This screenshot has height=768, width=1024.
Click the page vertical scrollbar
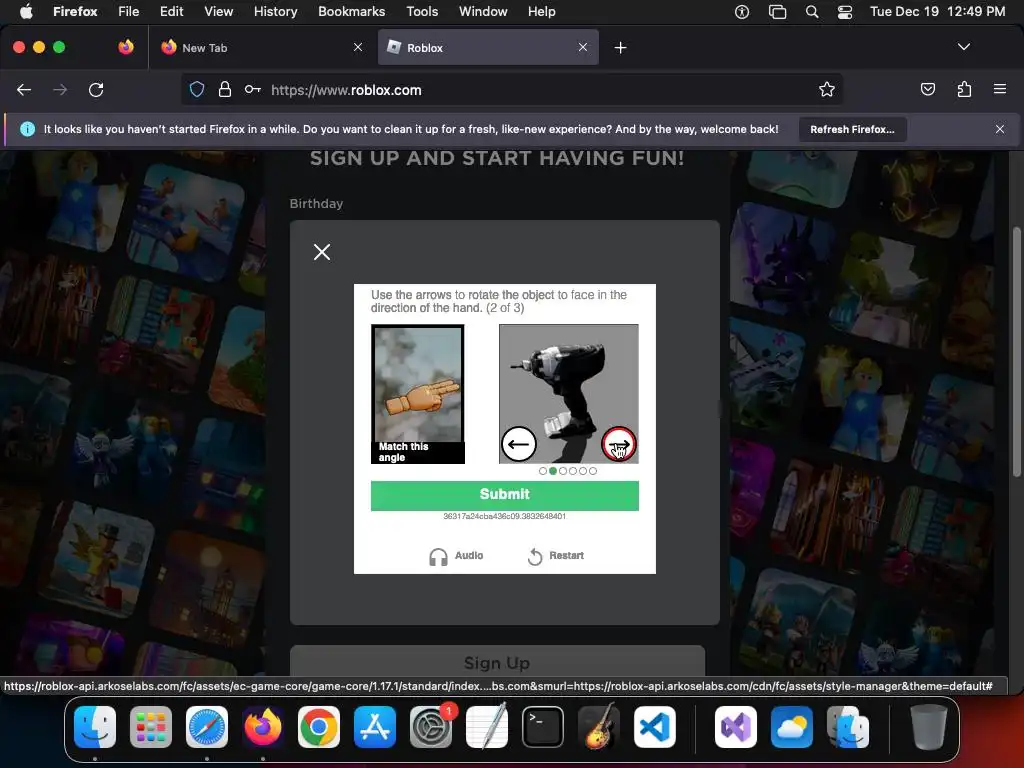tap(1016, 353)
